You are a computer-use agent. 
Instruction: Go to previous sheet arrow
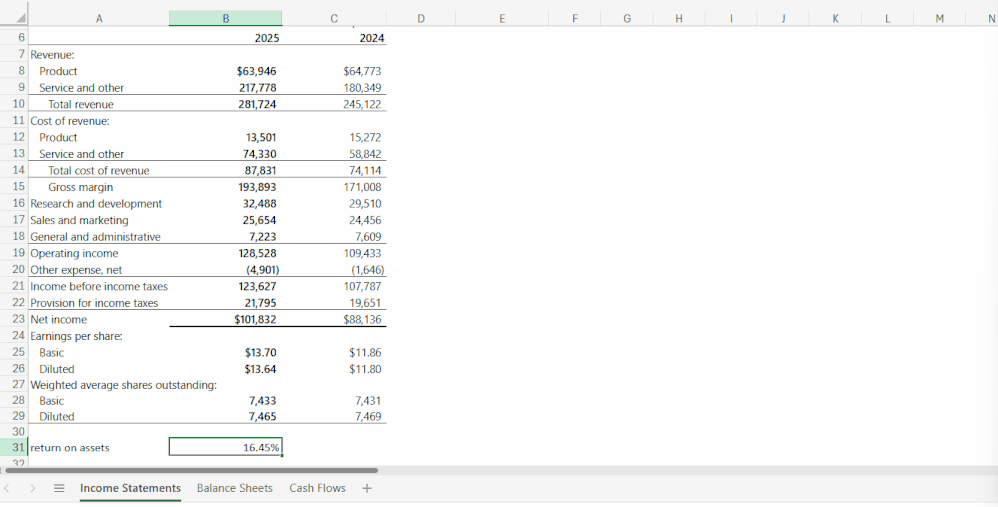[x=6, y=489]
